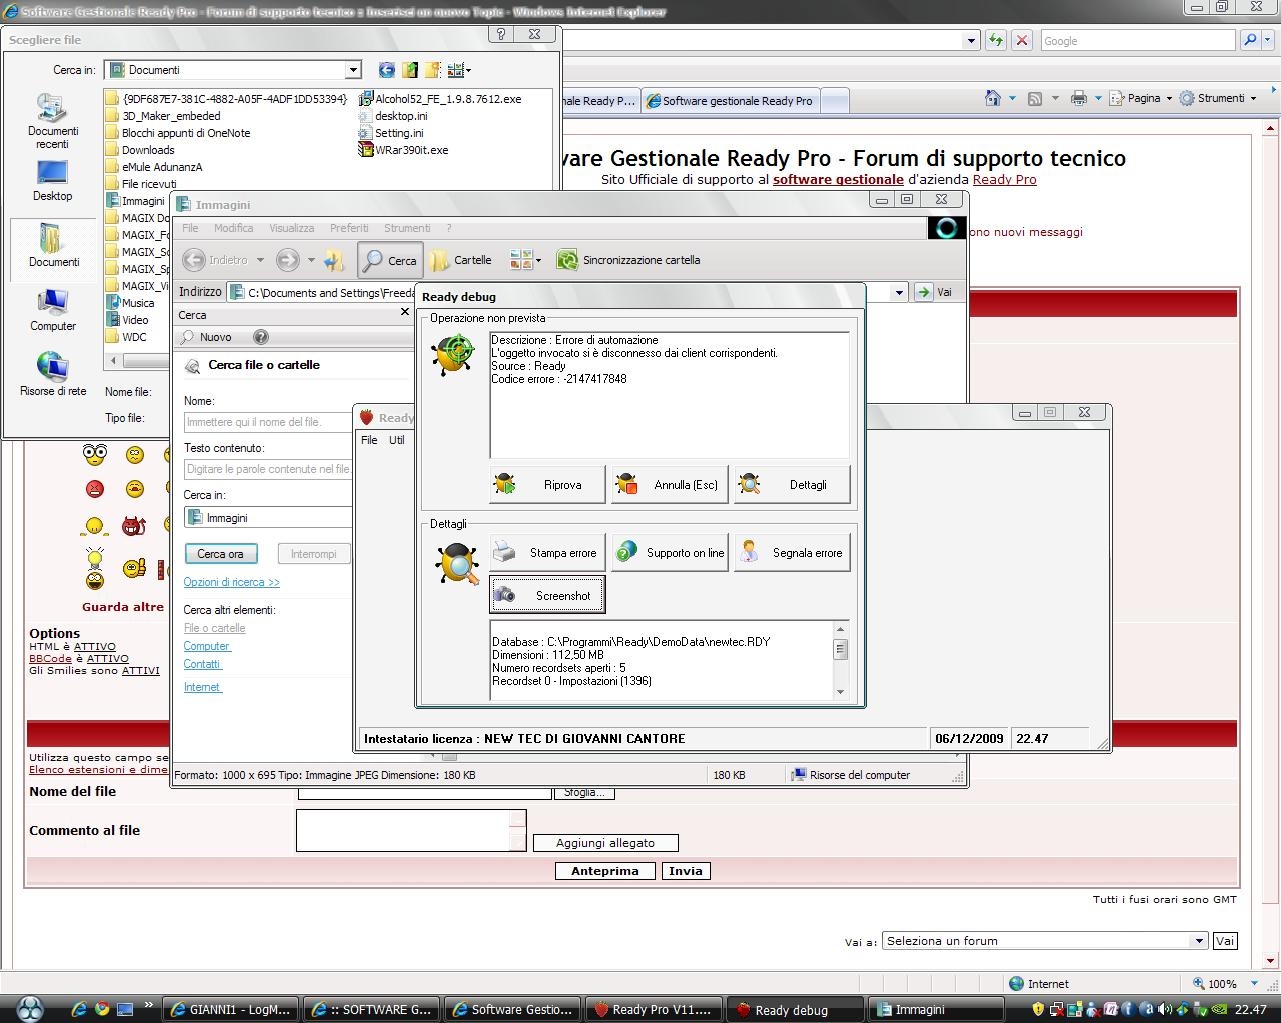Viewport: 1281px width, 1023px height.
Task: Open the 'Cerca in: Immagini' combo box
Action: point(268,518)
